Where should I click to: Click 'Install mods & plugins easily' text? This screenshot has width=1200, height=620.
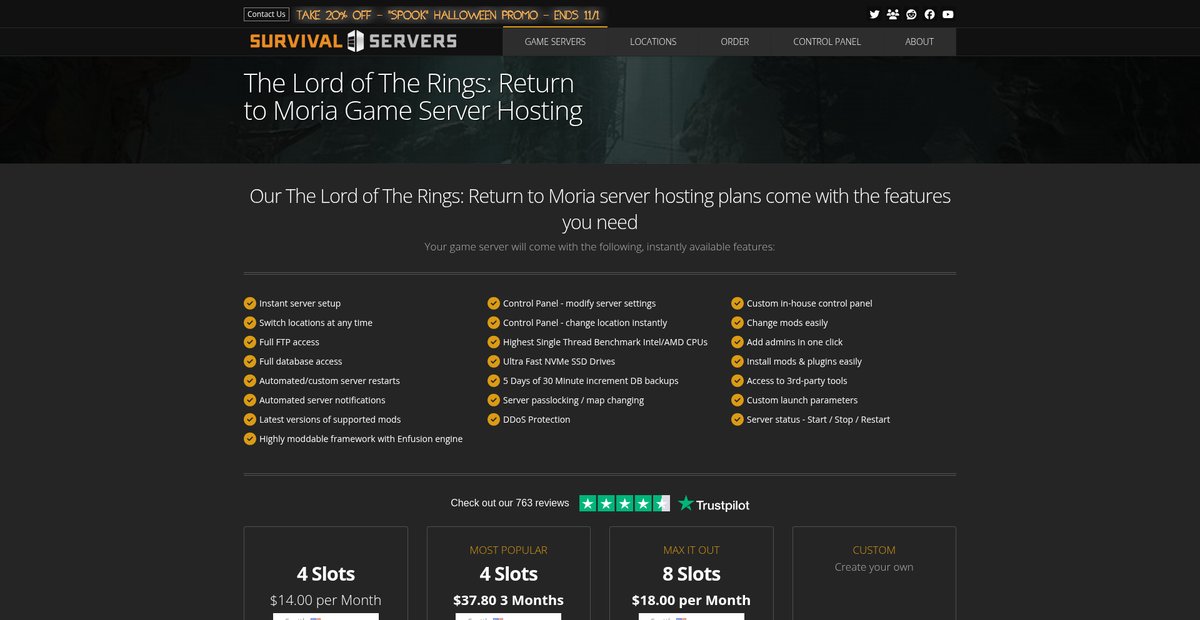point(804,362)
